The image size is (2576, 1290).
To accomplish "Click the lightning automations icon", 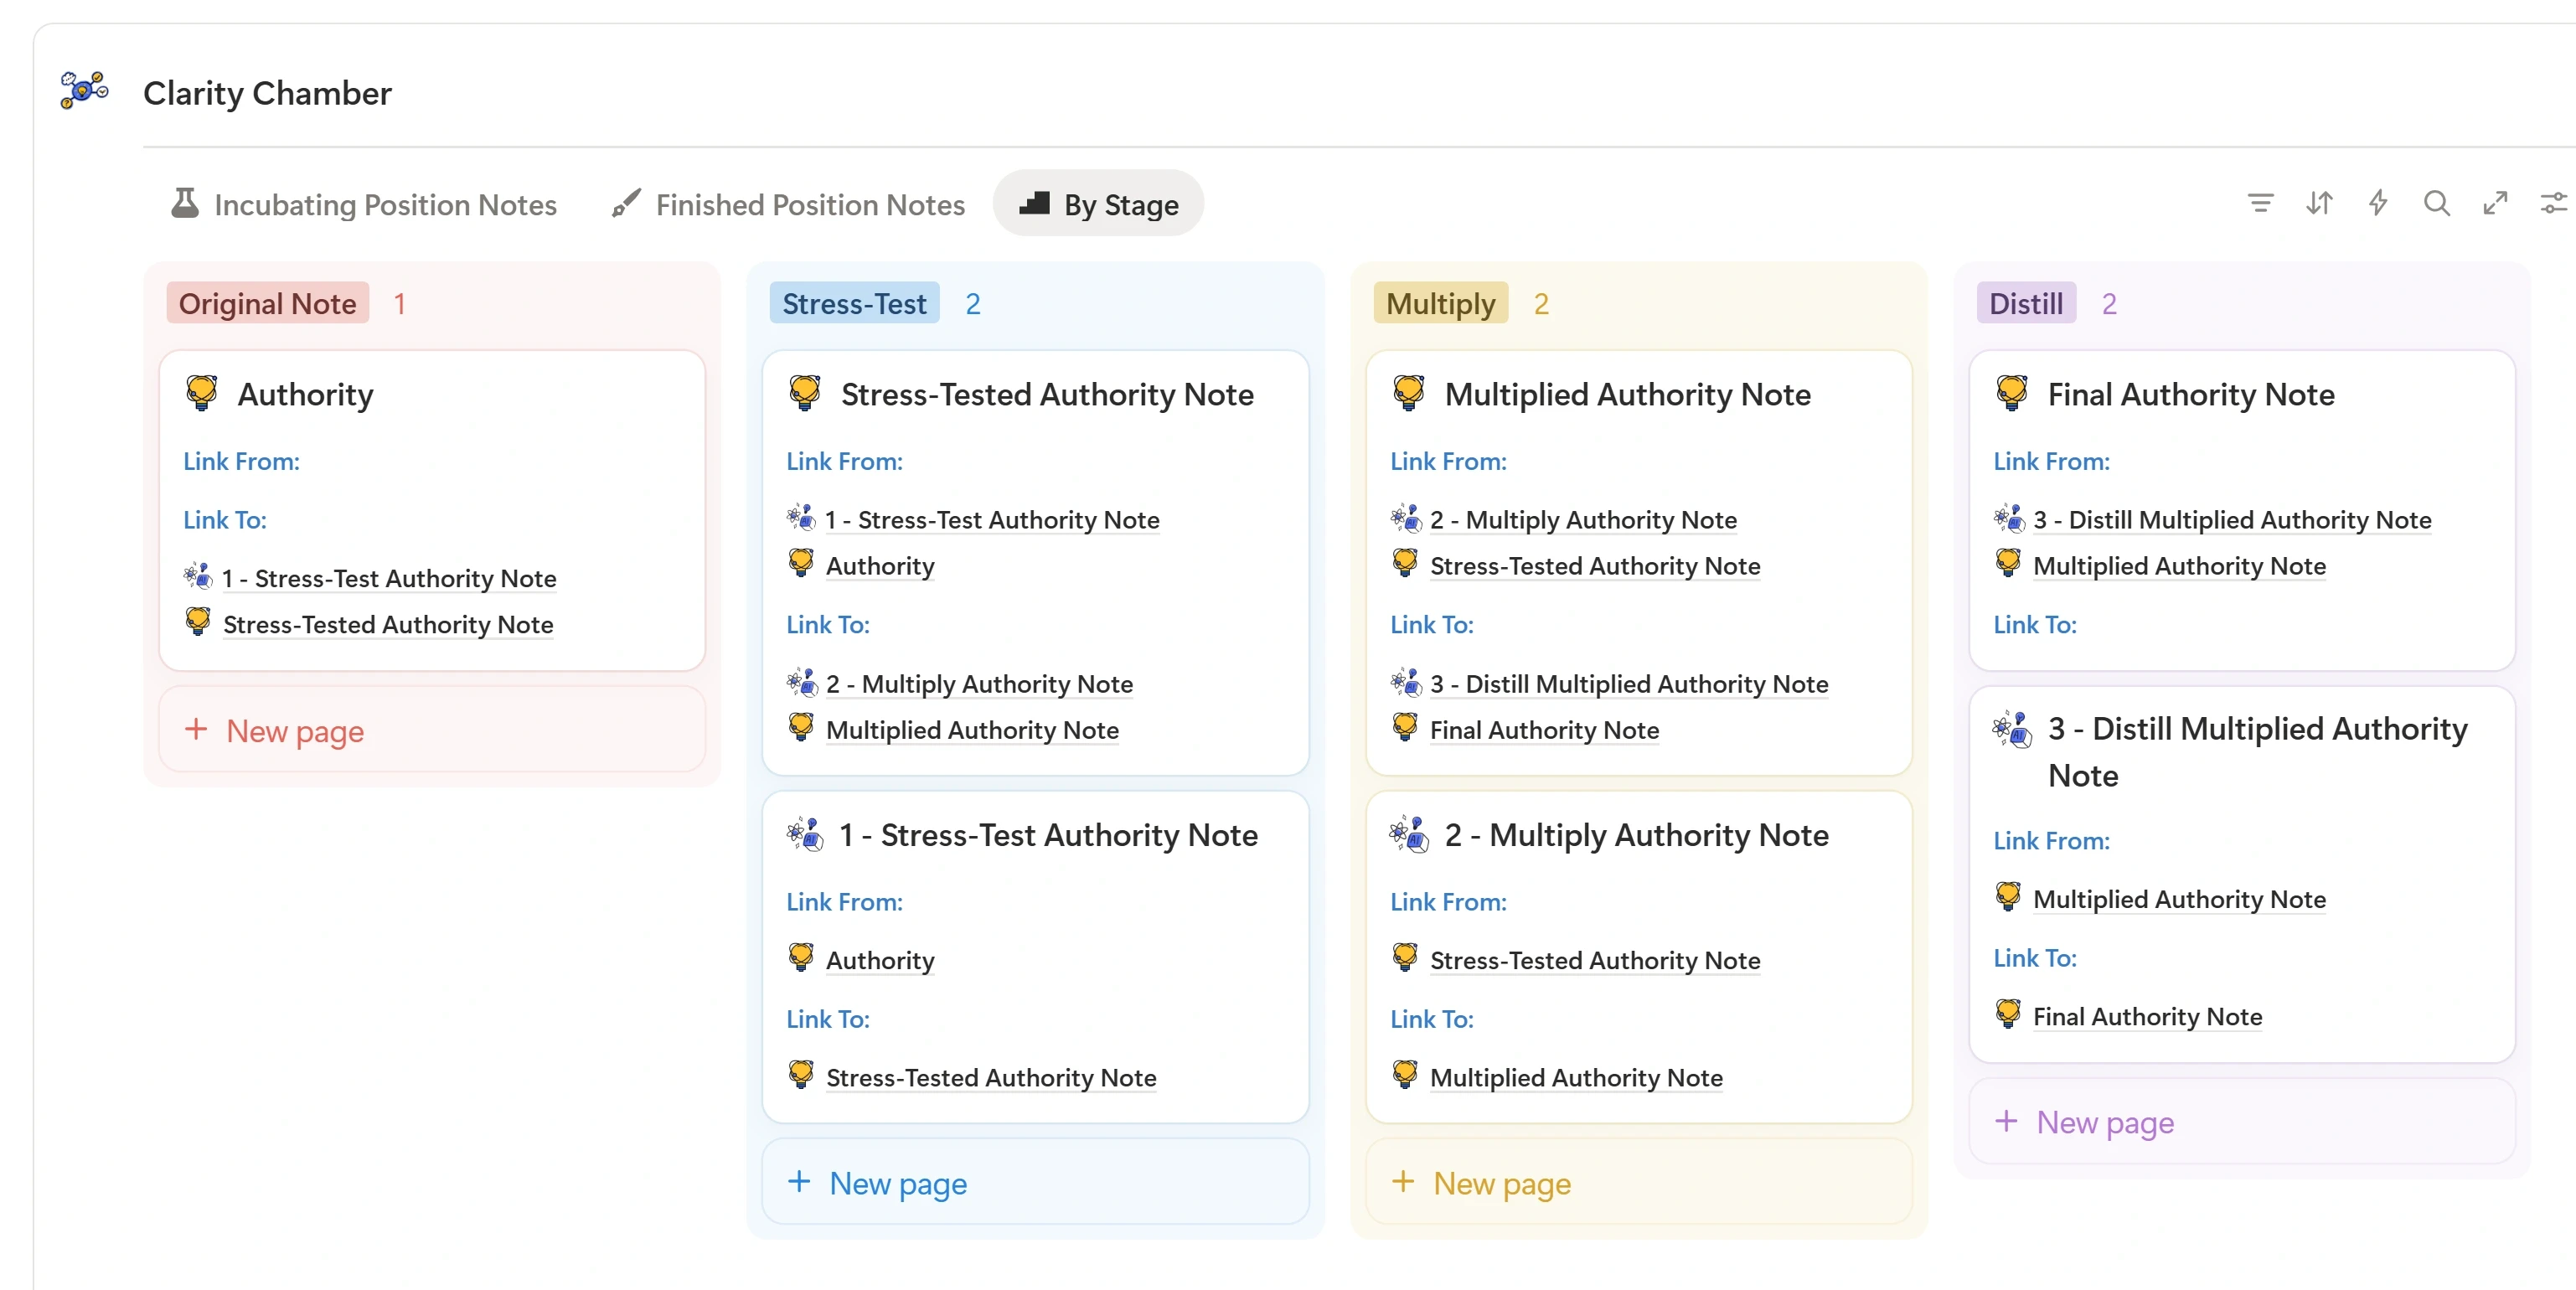I will (2378, 203).
